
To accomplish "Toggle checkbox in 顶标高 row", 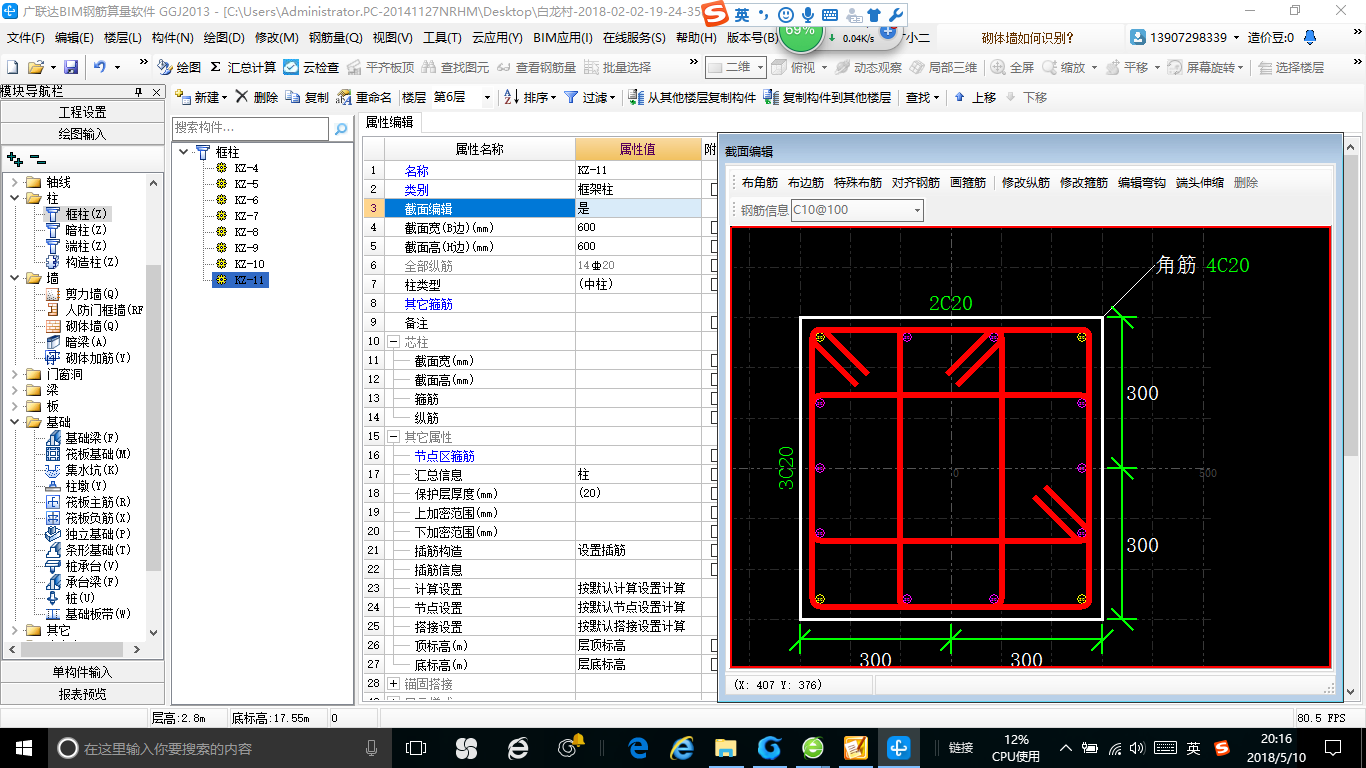I will pyautogui.click(x=716, y=645).
